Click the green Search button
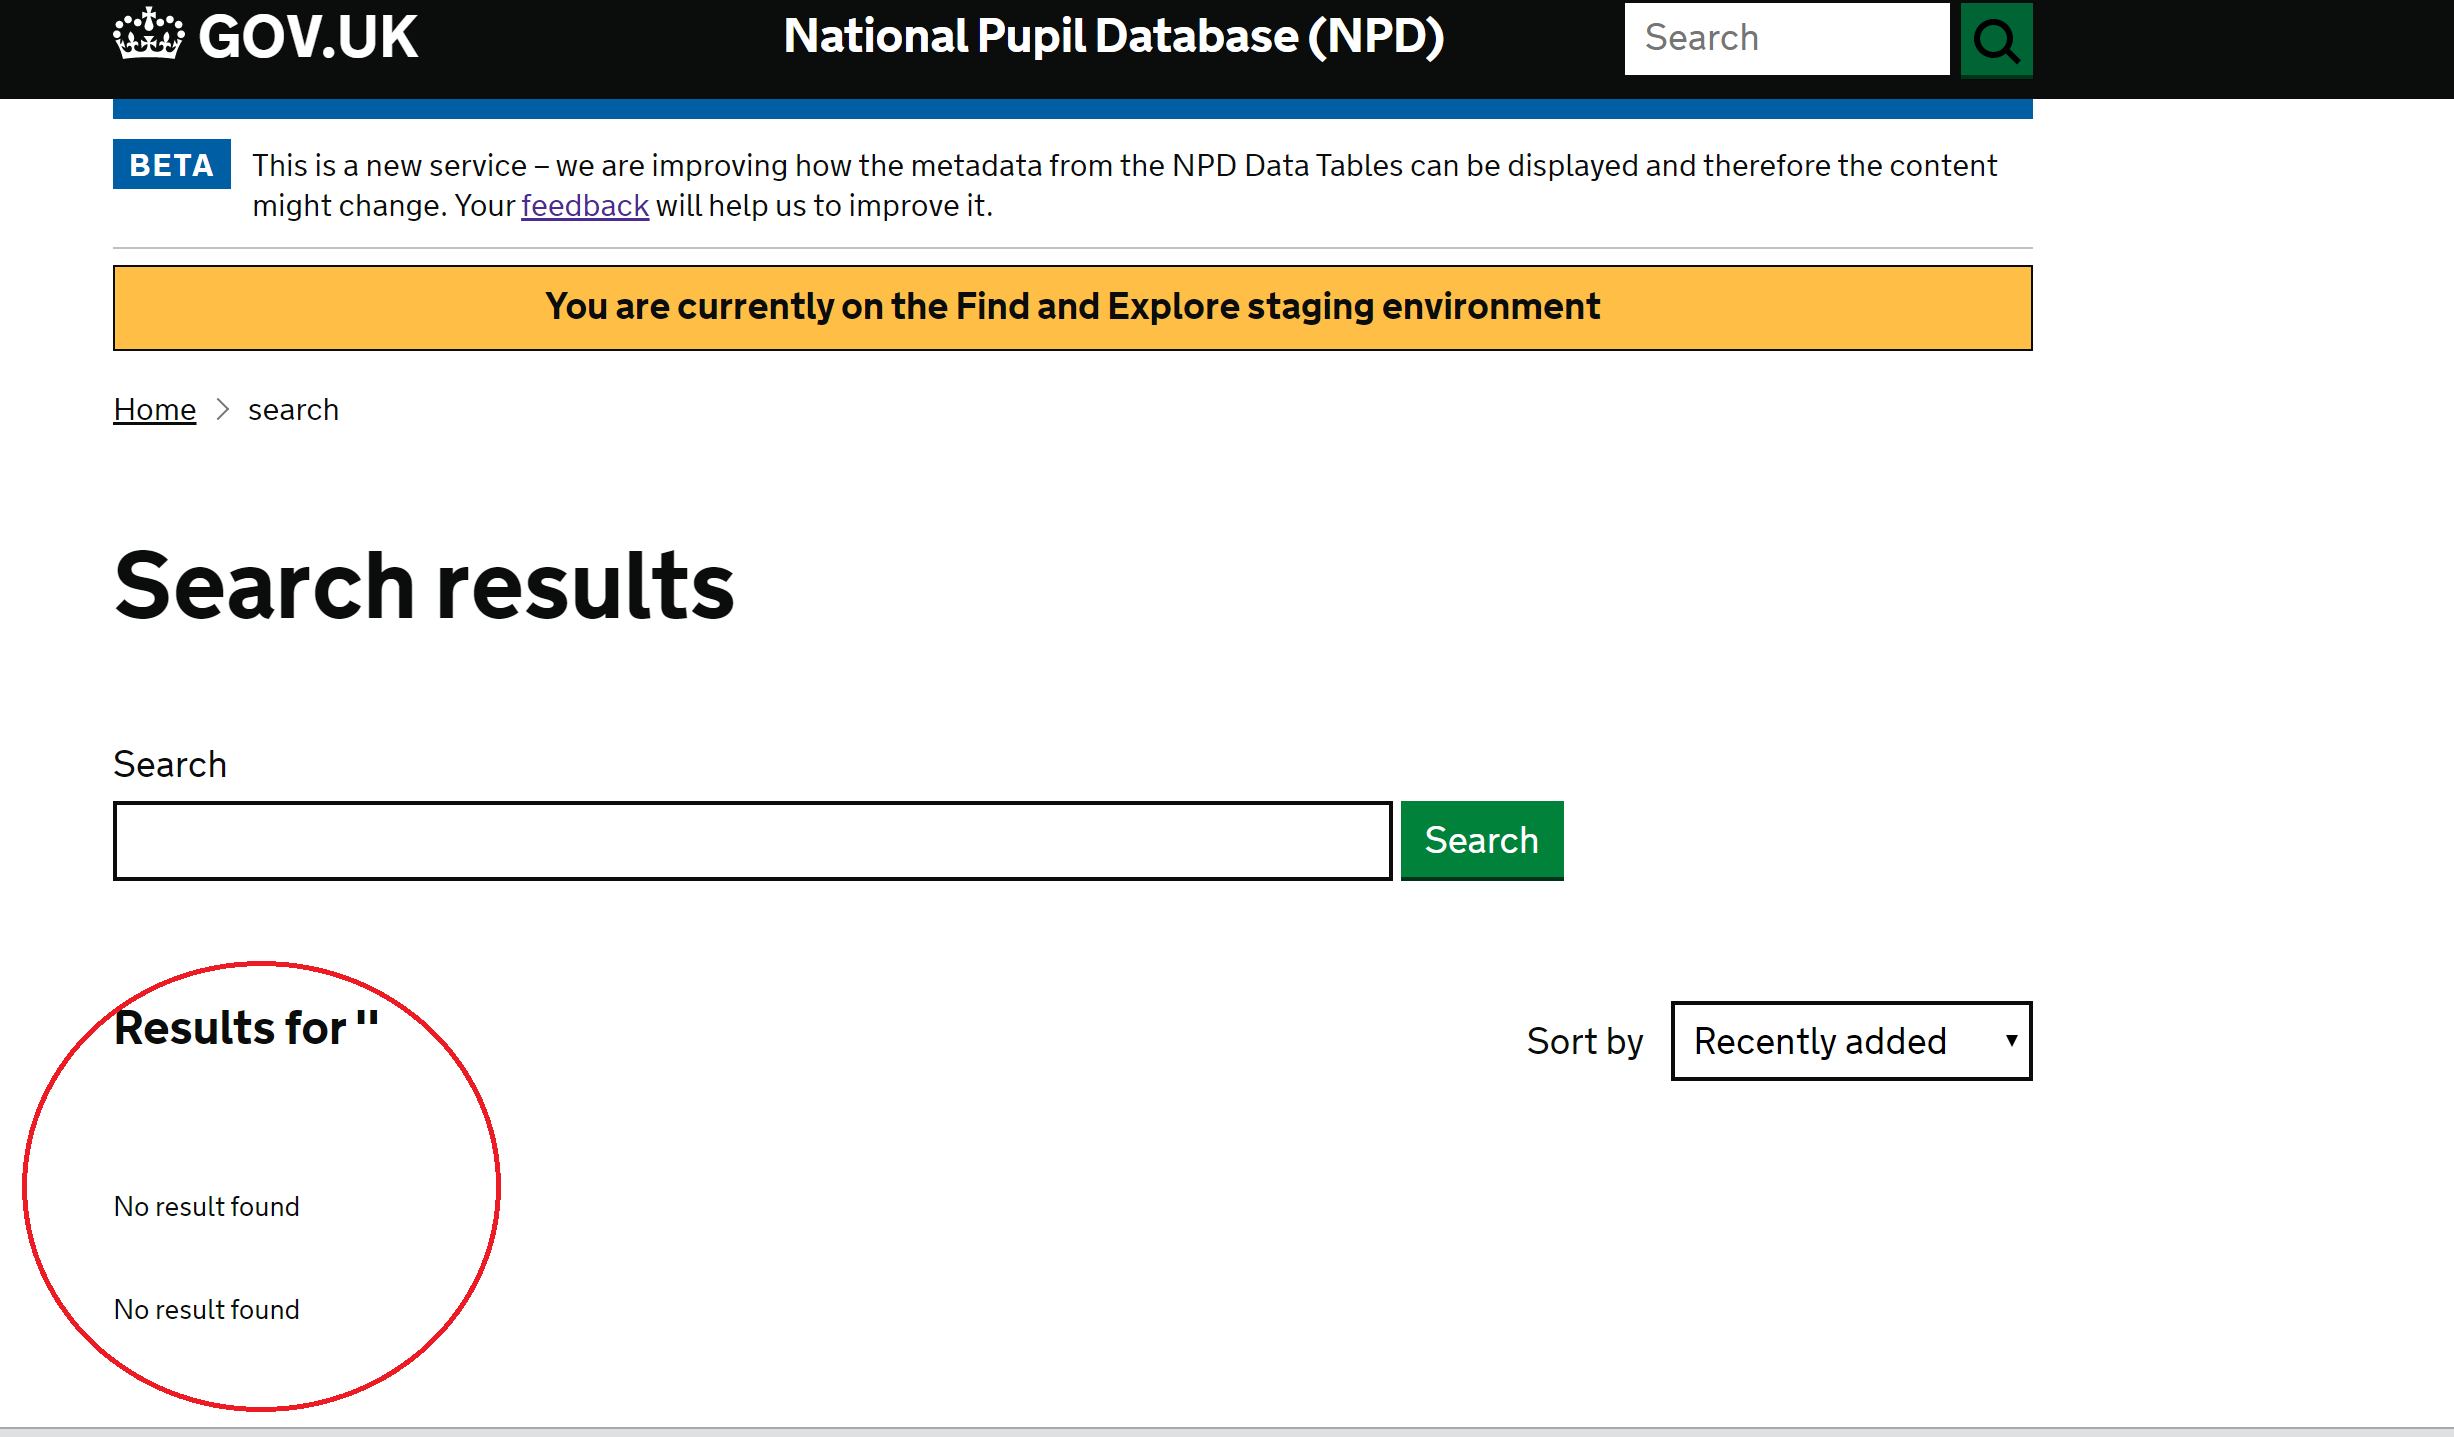This screenshot has width=2454, height=1437. click(1482, 841)
